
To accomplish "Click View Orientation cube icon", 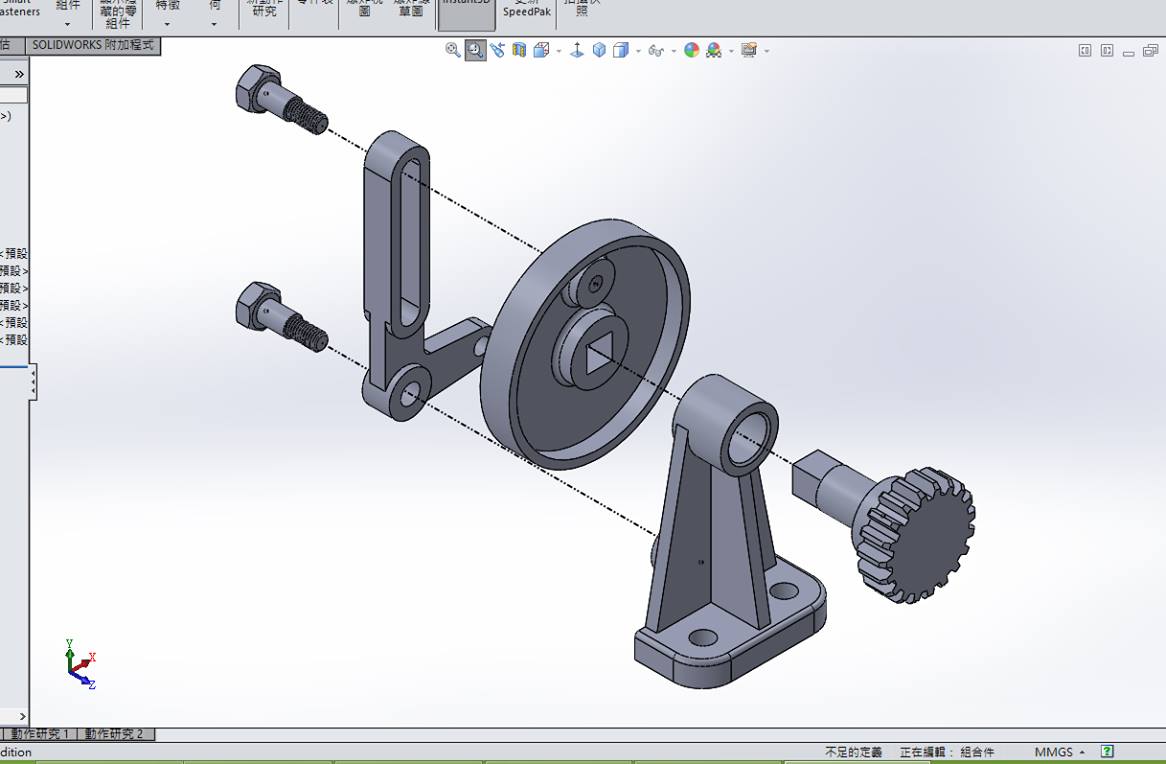I will click(x=541, y=50).
